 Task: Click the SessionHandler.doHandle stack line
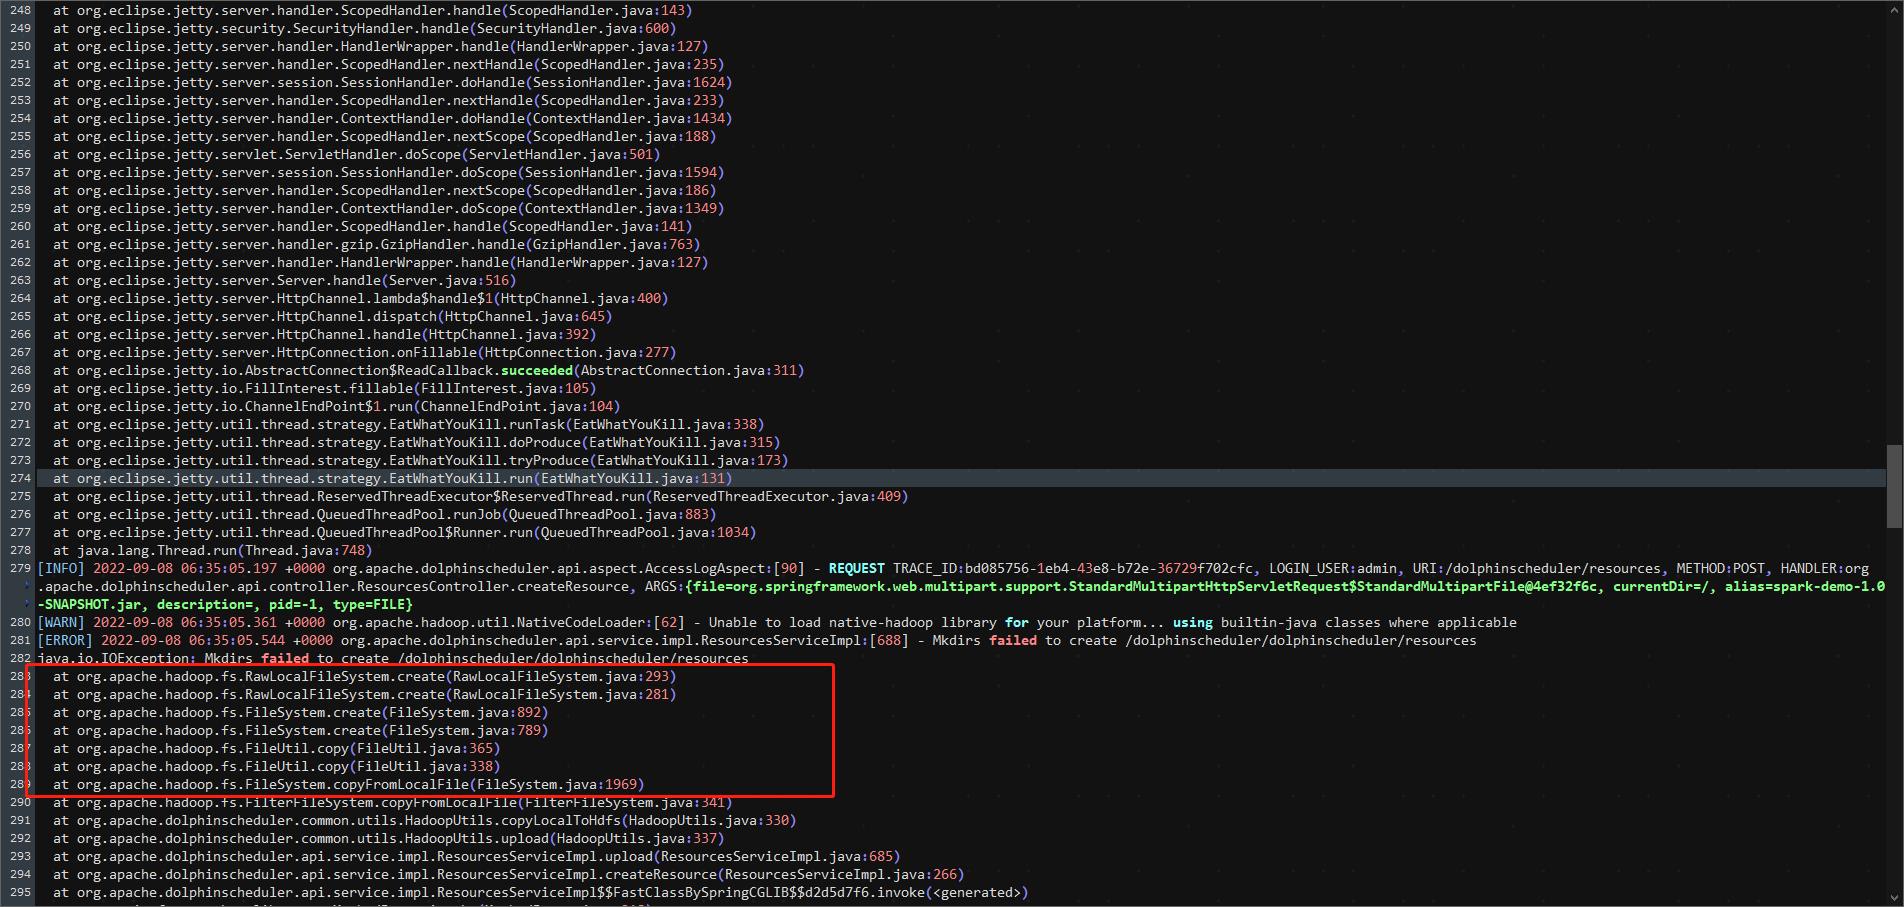click(393, 82)
